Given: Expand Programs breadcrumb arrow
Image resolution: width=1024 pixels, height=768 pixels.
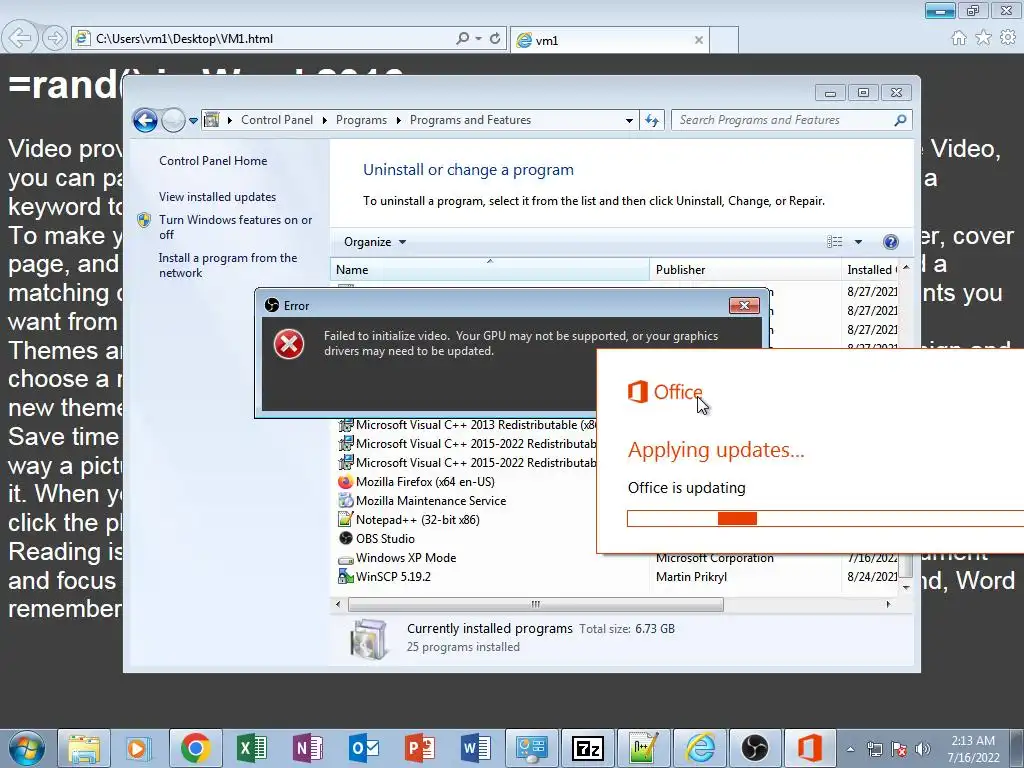Looking at the screenshot, I should click(398, 120).
